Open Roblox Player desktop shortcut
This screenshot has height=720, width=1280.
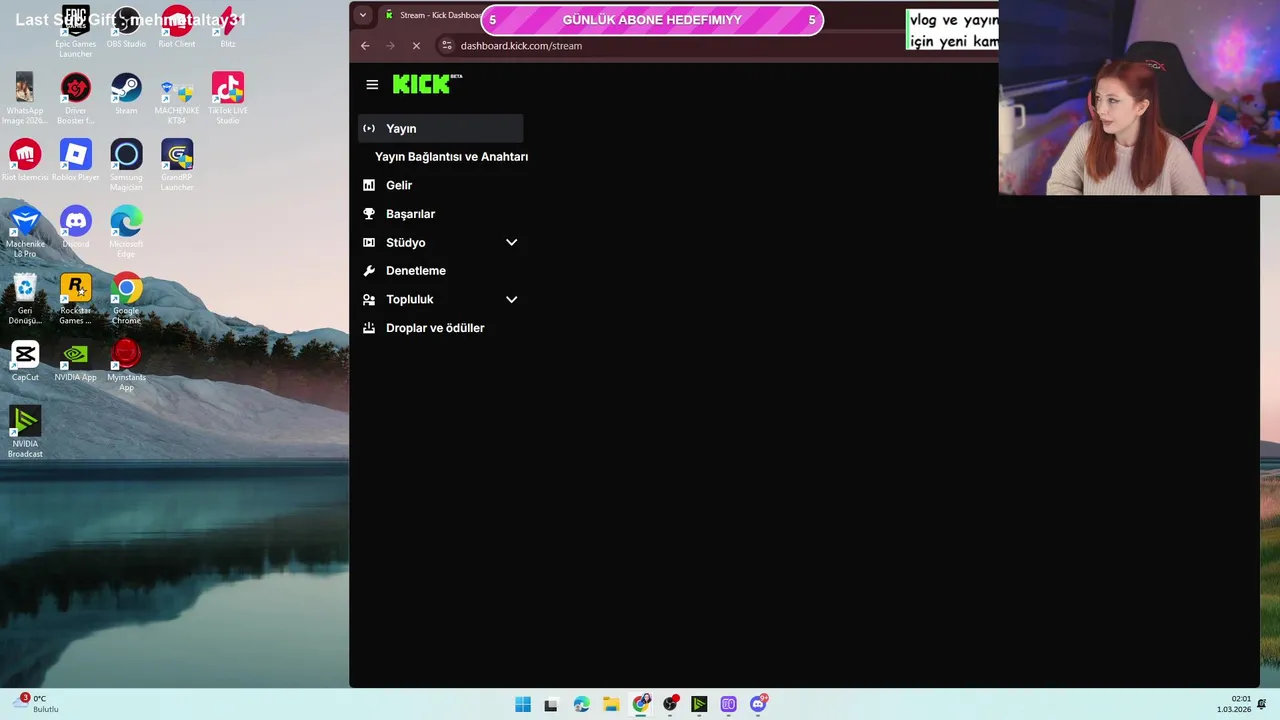(x=75, y=160)
